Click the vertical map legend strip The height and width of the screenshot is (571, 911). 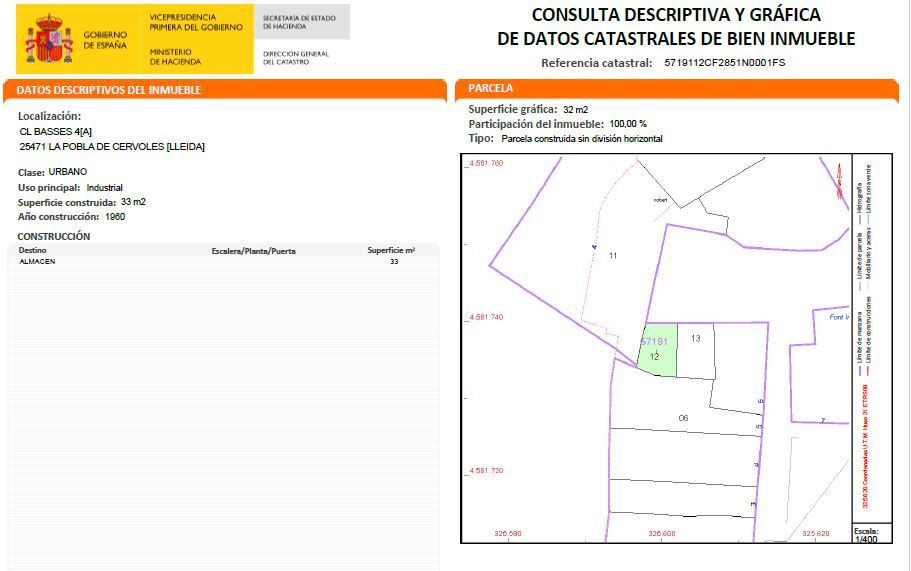pyautogui.click(x=864, y=340)
